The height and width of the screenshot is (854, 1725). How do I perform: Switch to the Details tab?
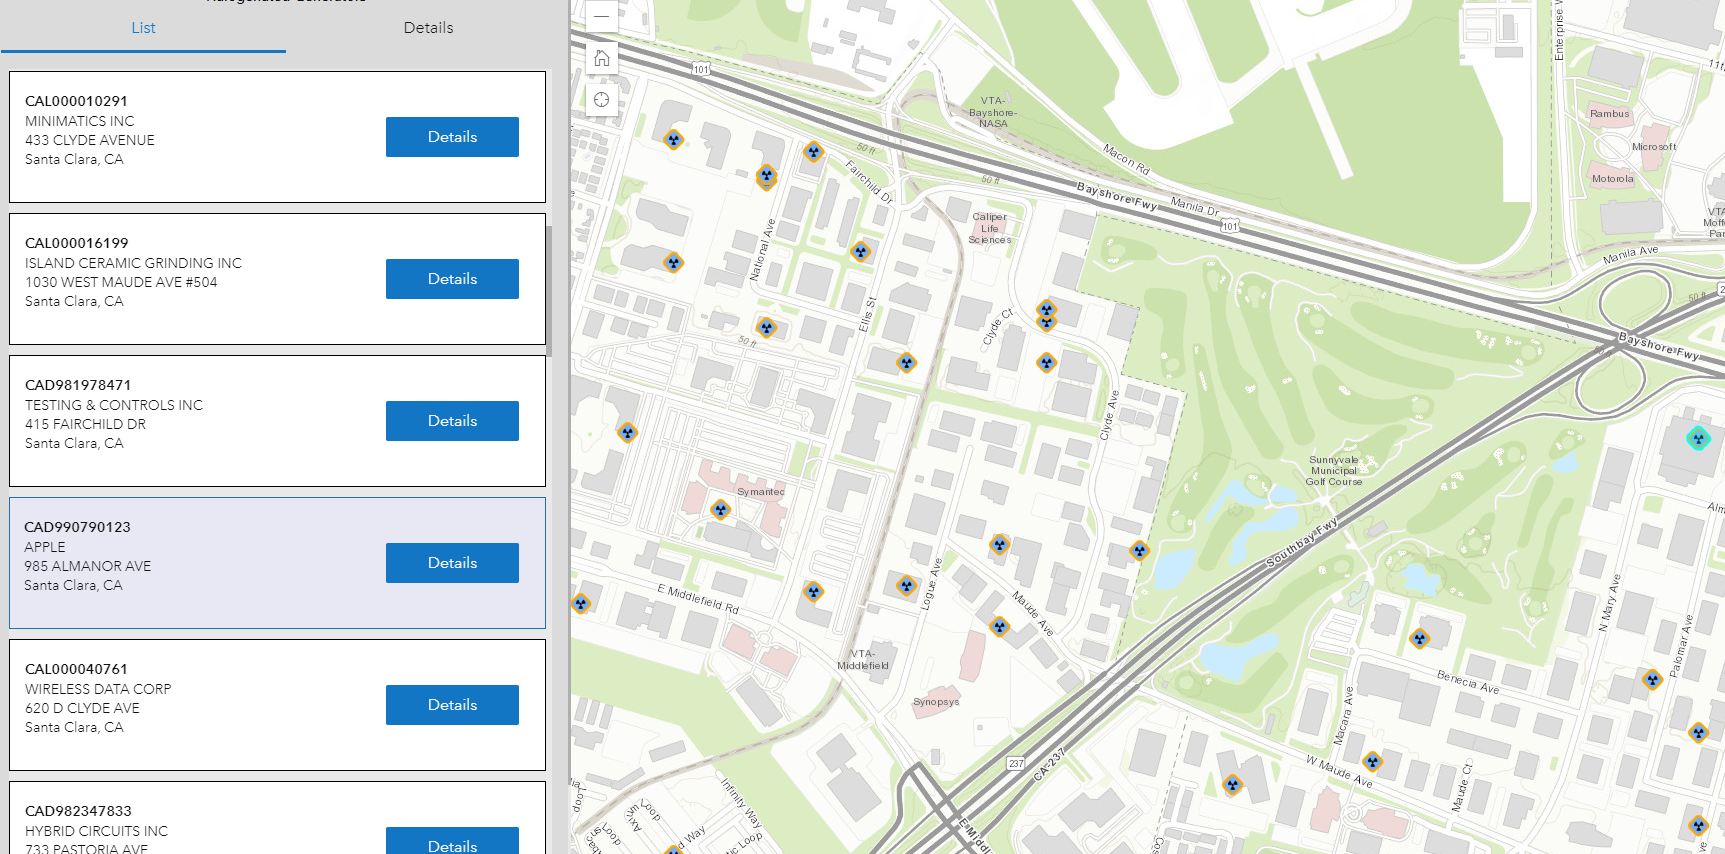tap(428, 28)
